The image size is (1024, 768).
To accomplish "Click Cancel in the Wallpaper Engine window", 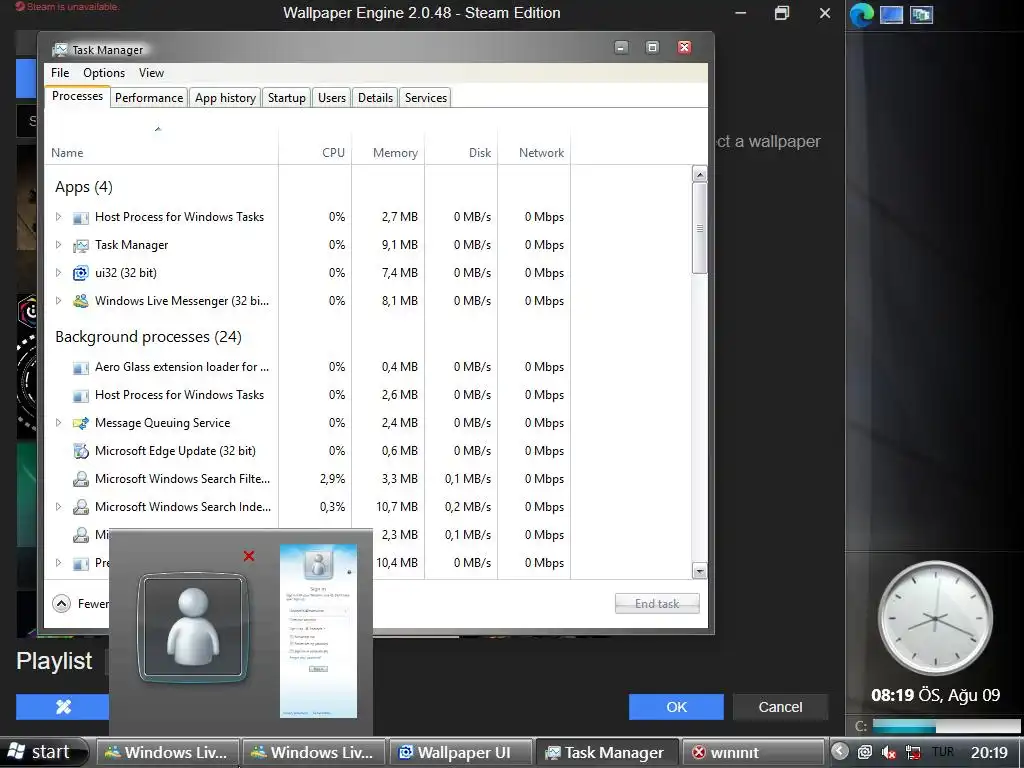I will [780, 707].
